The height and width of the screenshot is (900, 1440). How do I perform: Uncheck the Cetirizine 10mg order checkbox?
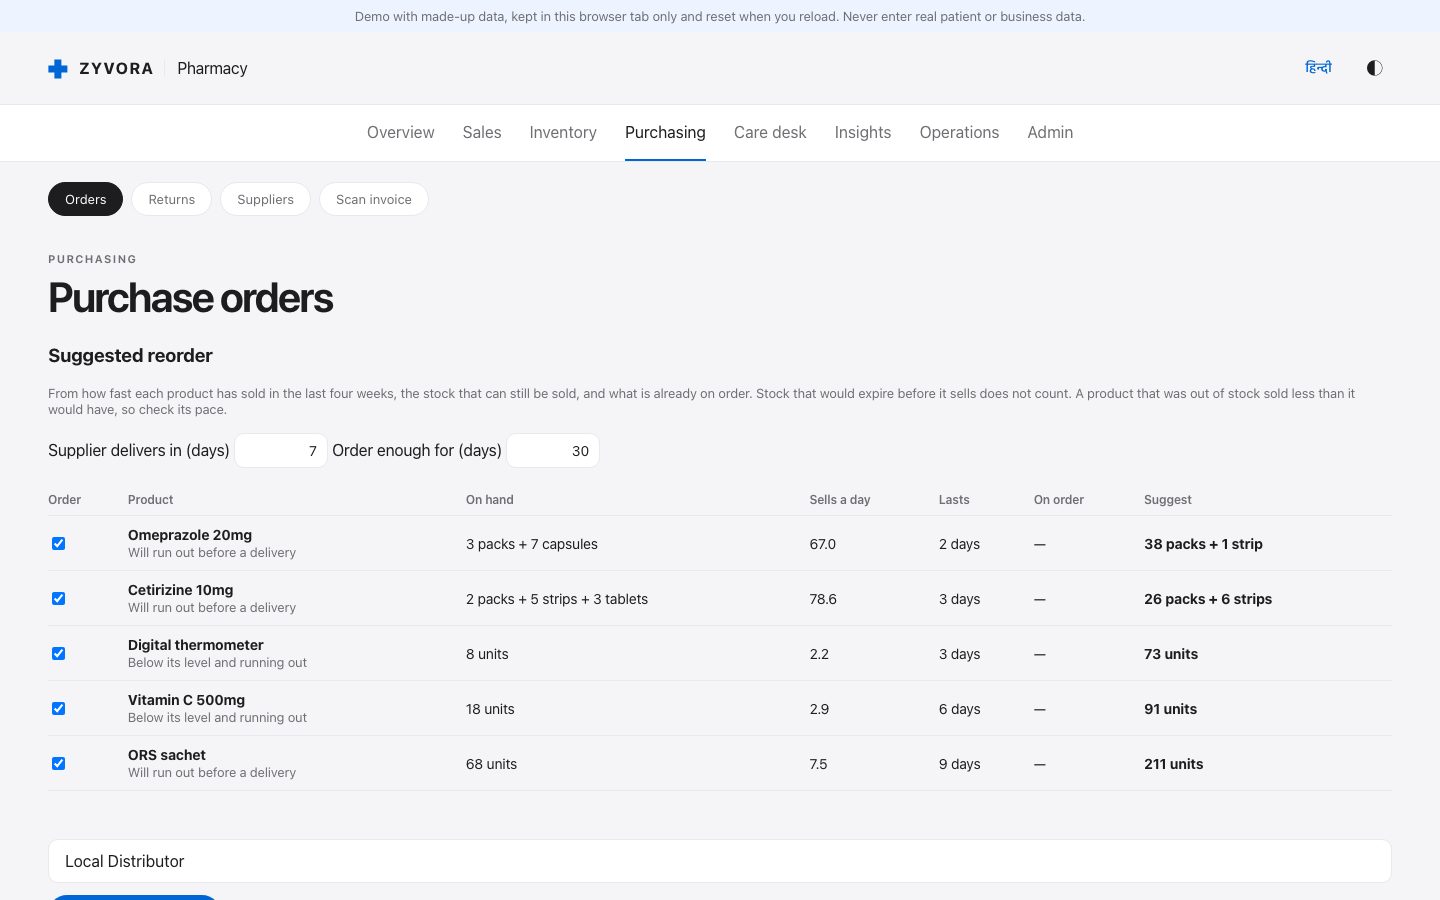(x=58, y=598)
